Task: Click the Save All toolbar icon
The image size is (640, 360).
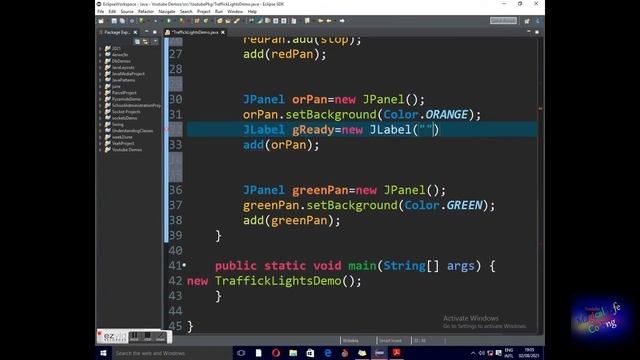Action: point(122,21)
